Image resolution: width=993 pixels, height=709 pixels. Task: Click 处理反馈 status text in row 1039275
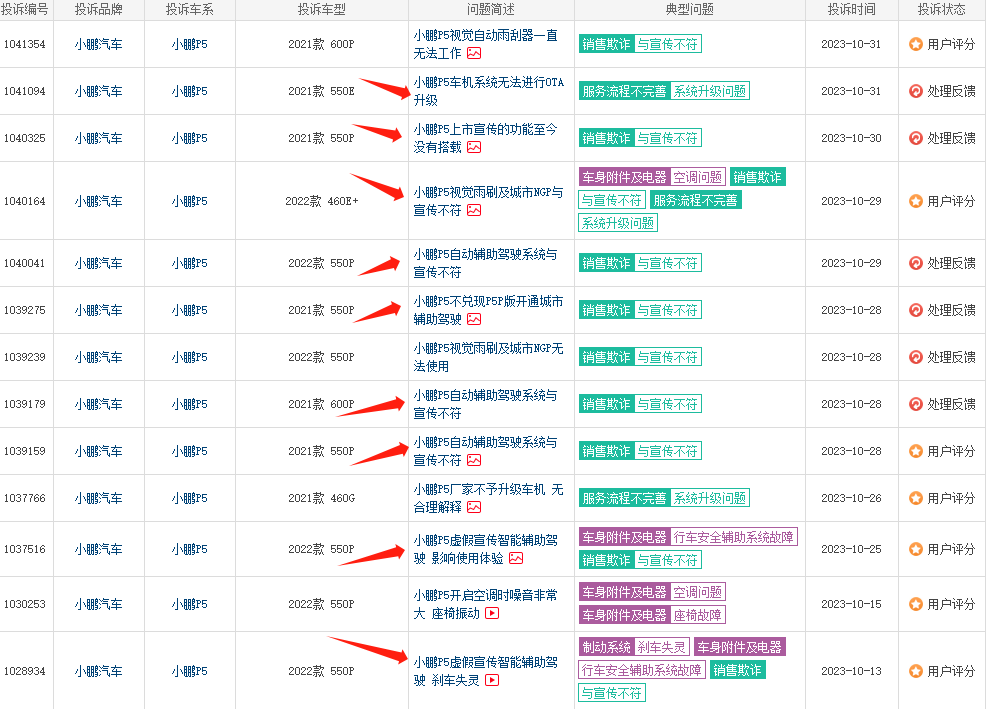pos(951,310)
